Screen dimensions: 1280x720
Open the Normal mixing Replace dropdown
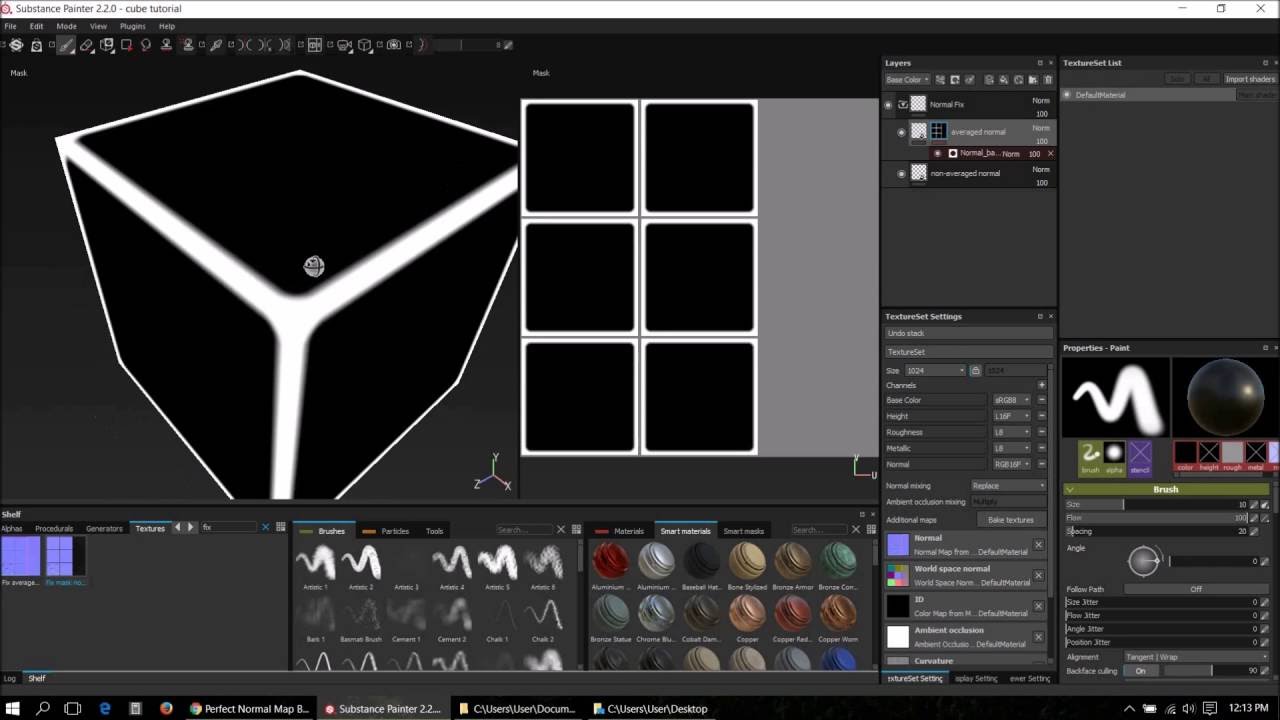click(1008, 486)
